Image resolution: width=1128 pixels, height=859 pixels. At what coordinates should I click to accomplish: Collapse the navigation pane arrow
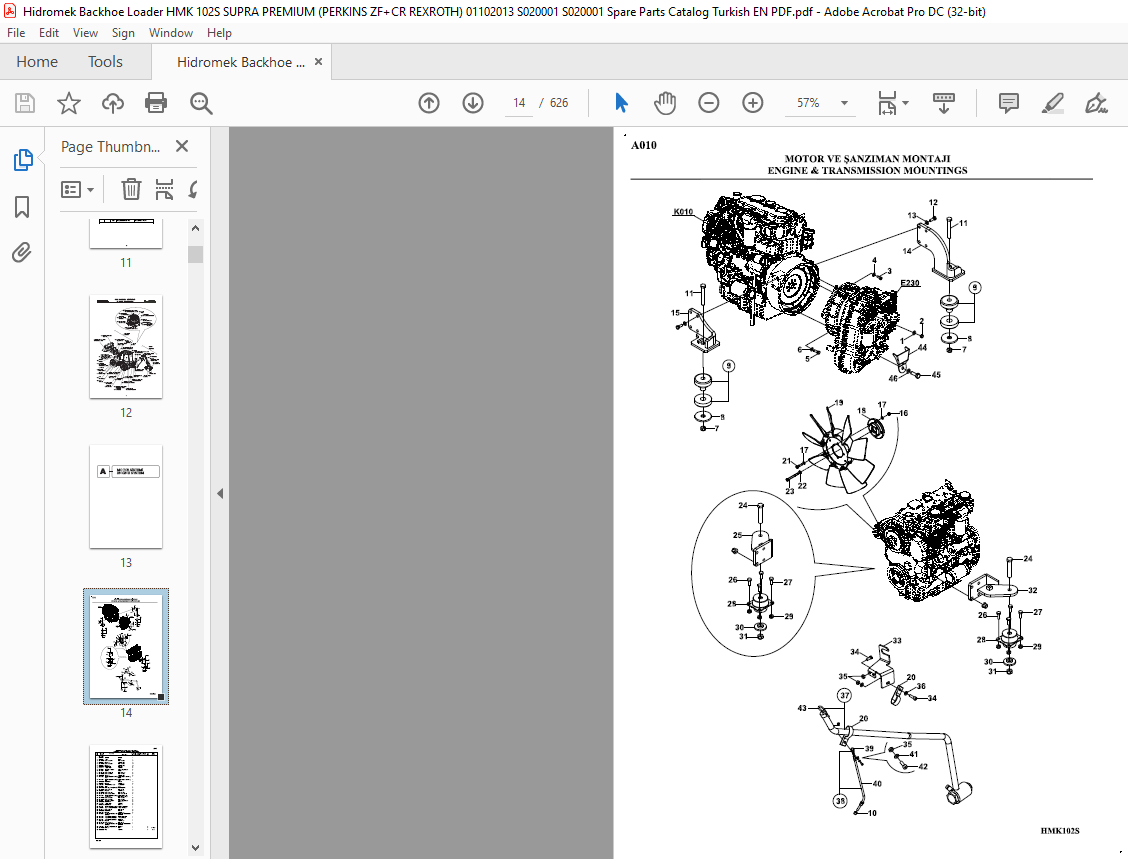220,494
